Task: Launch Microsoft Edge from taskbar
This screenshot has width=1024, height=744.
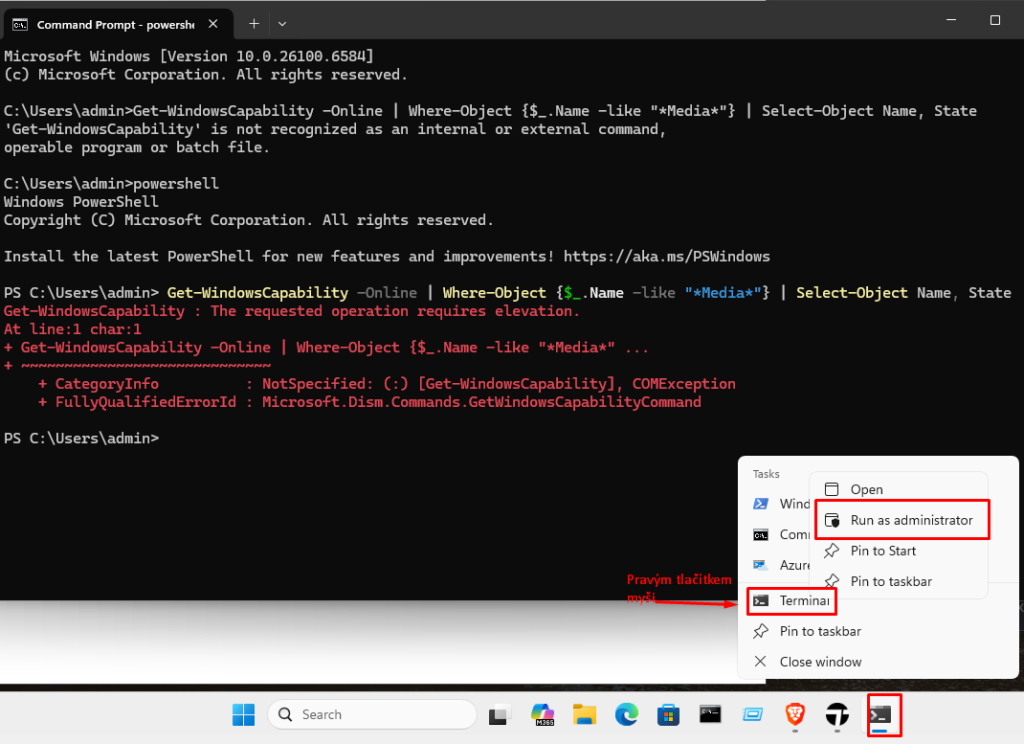Action: coord(626,715)
